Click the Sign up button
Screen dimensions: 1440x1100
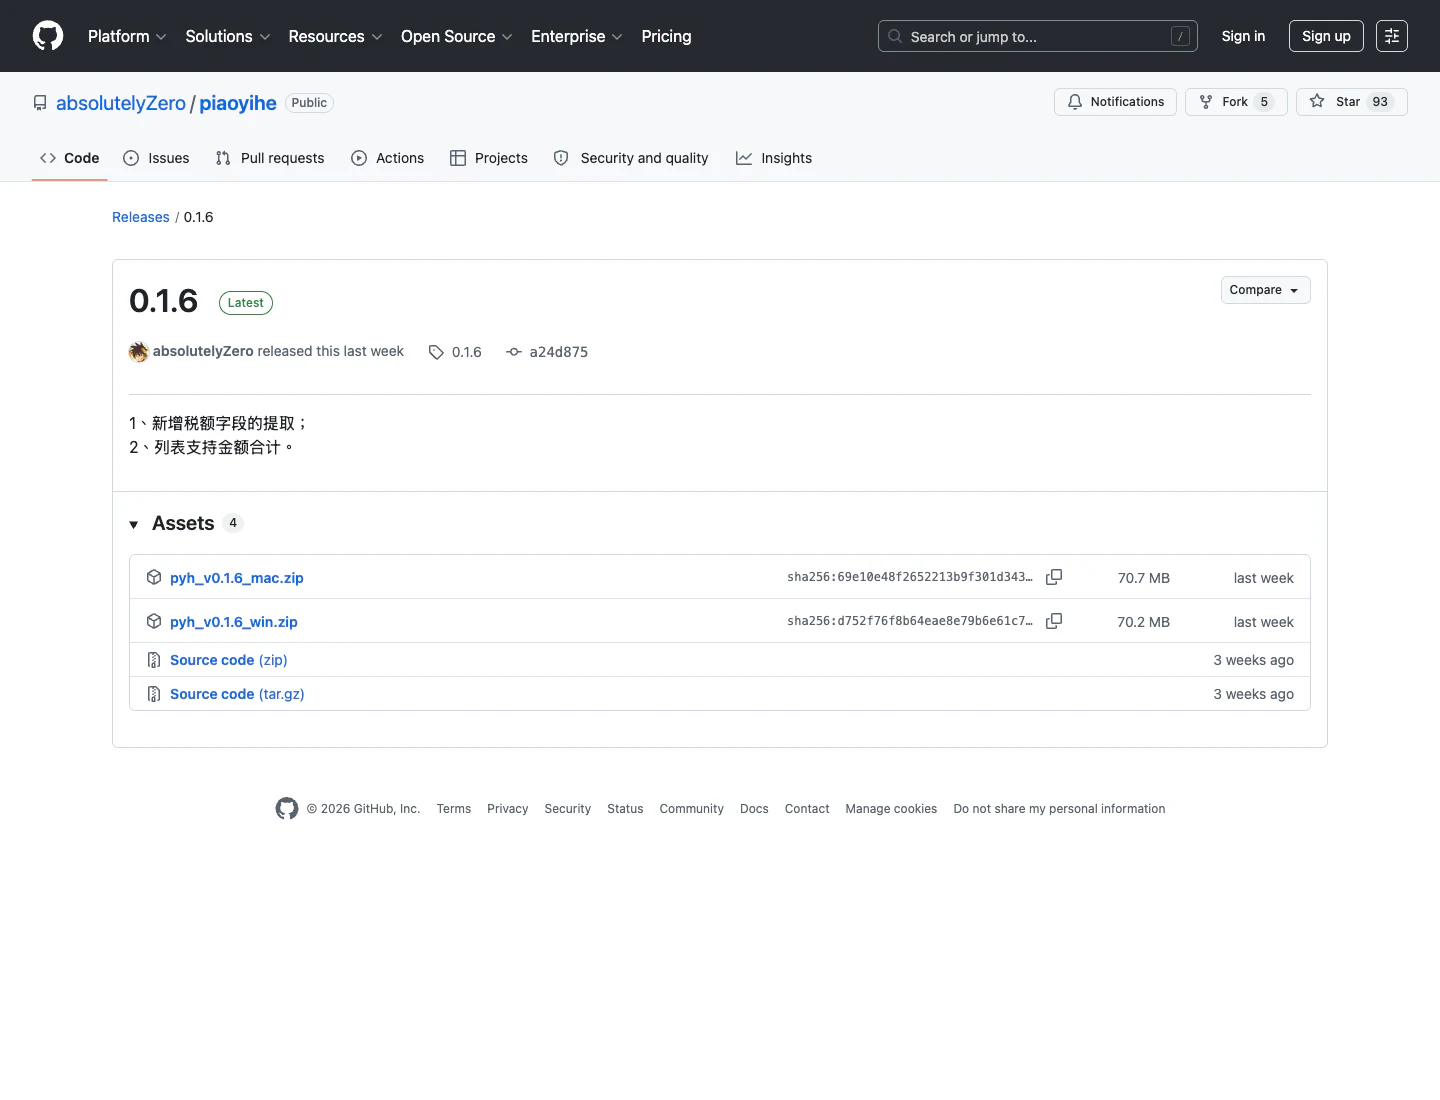pos(1326,36)
